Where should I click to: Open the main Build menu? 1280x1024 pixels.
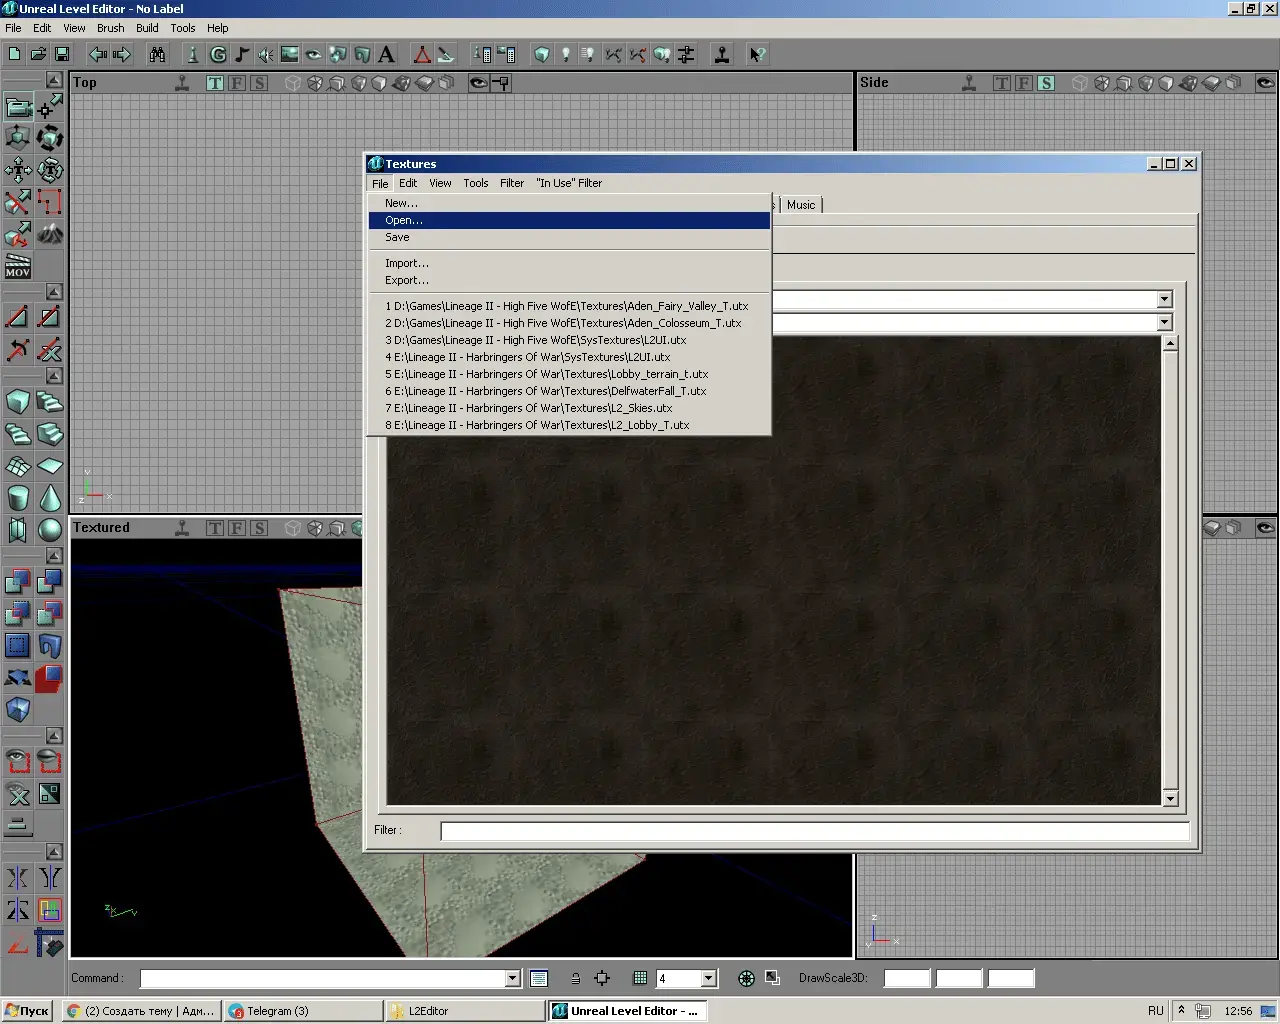point(147,28)
